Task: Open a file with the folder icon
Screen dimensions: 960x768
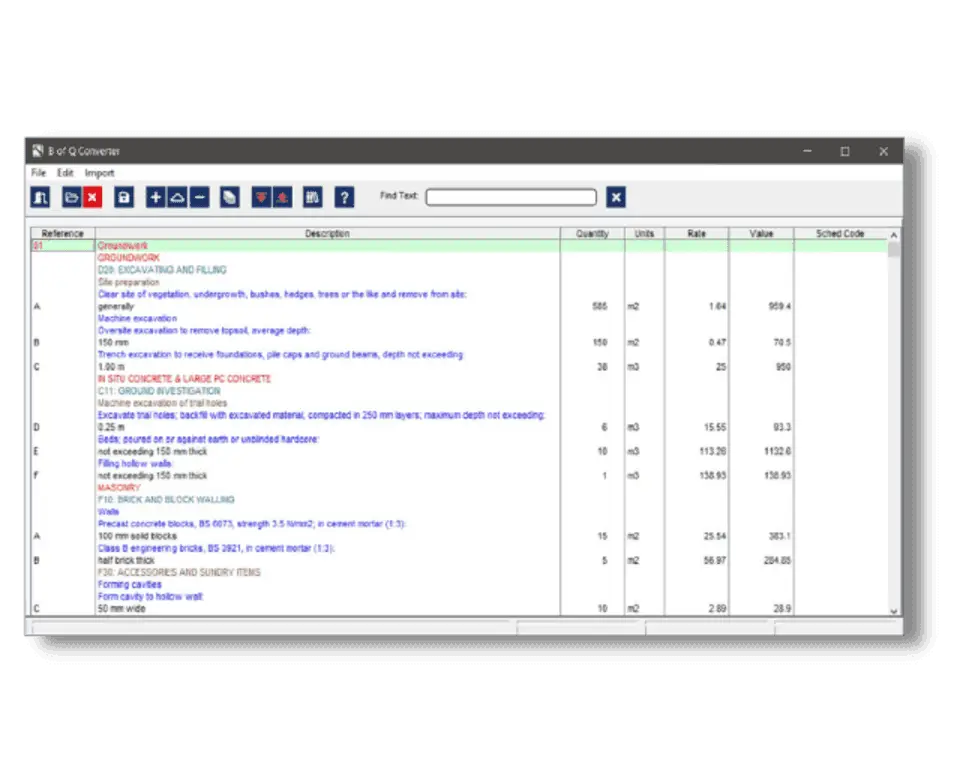Action: [x=72, y=197]
